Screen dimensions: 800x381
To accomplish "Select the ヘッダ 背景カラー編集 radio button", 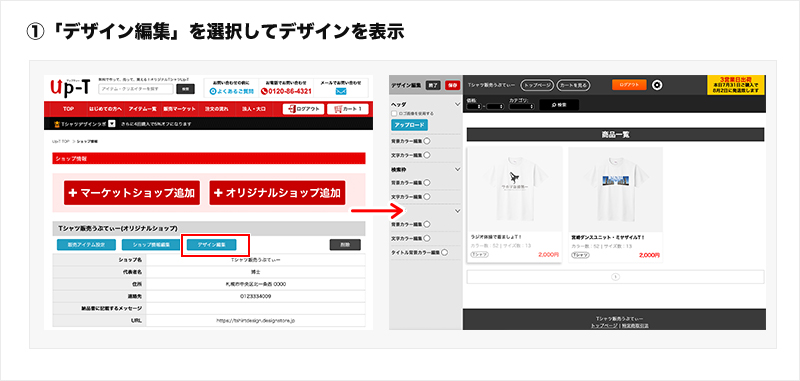I will (x=427, y=141).
